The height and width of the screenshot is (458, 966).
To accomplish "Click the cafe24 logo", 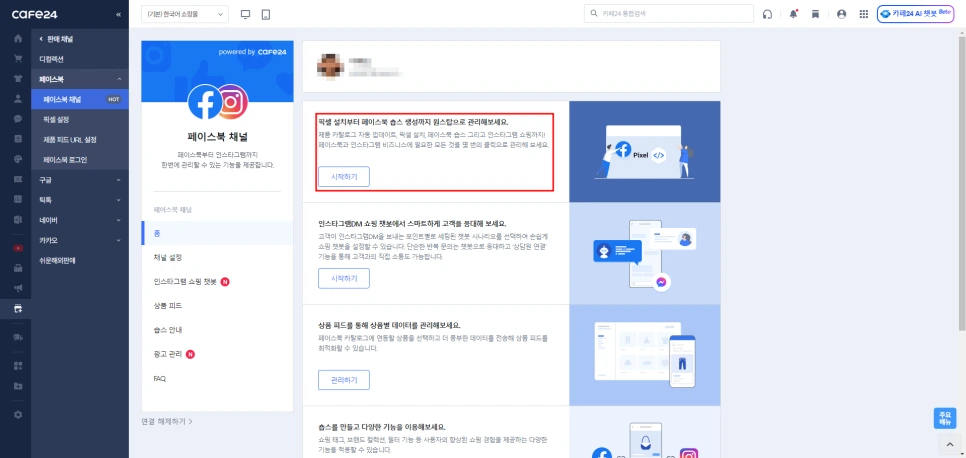I will (33, 14).
